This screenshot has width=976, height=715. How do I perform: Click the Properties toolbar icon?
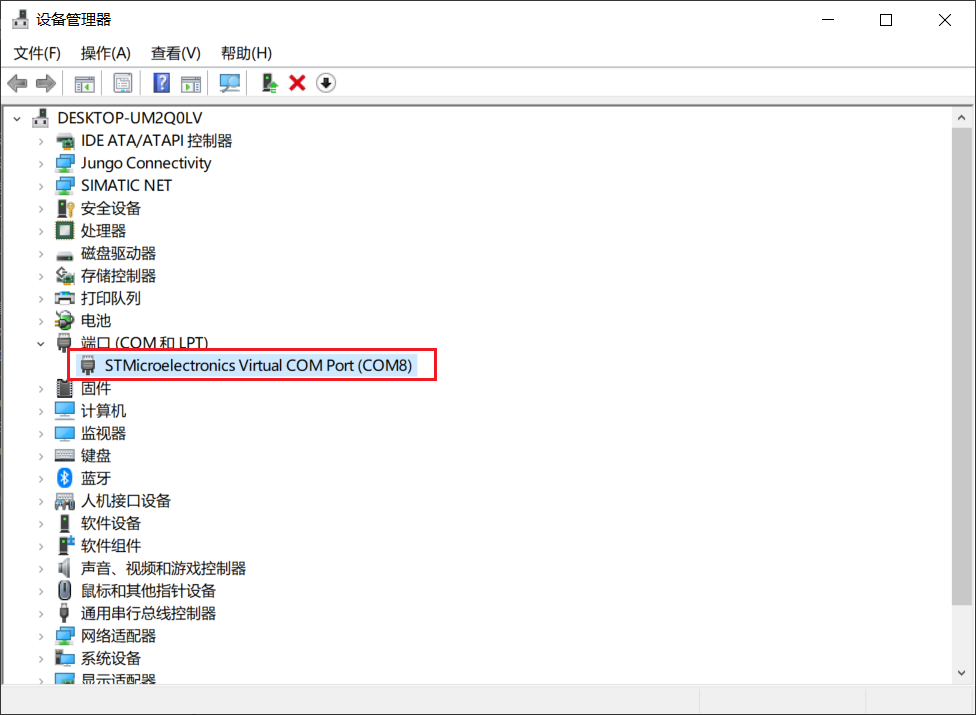tap(123, 83)
